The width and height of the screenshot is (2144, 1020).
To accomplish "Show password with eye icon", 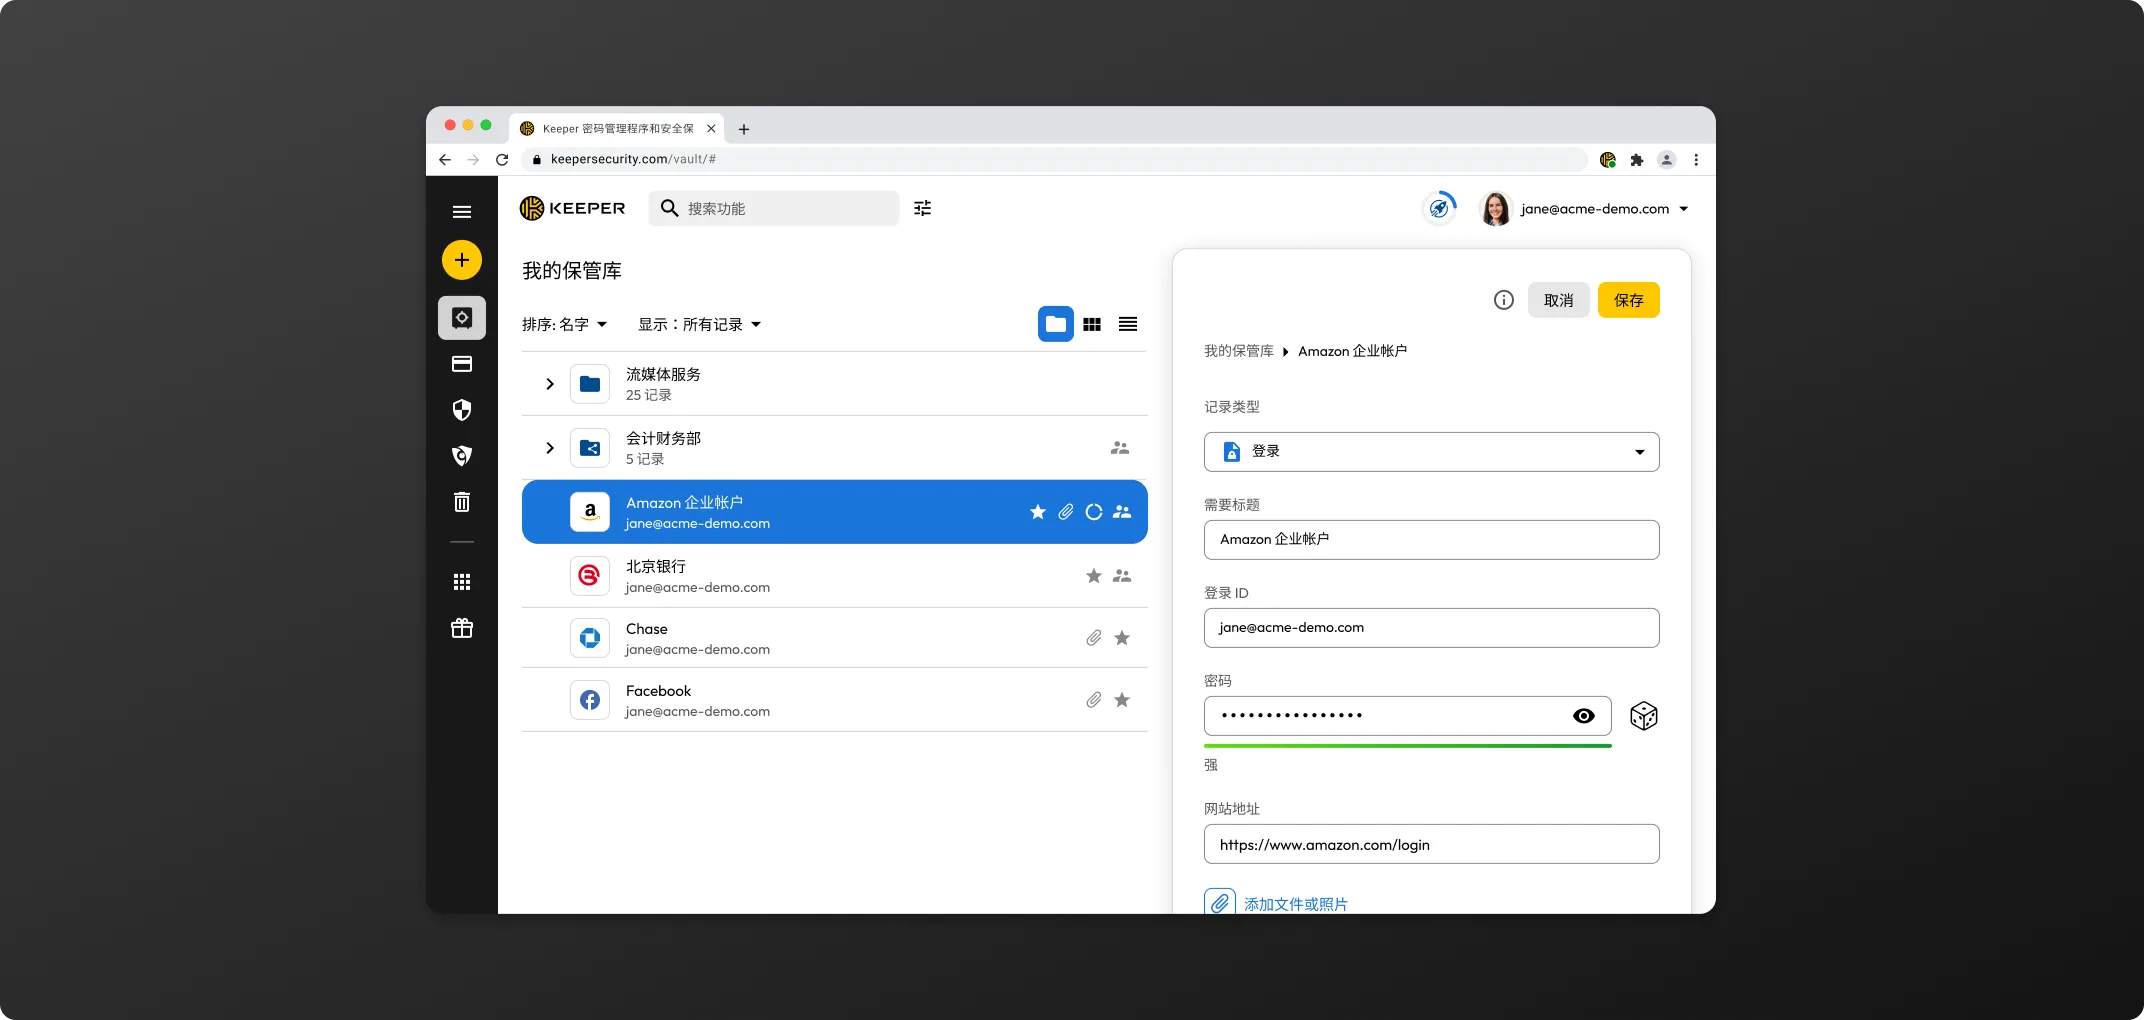I will click(x=1583, y=716).
